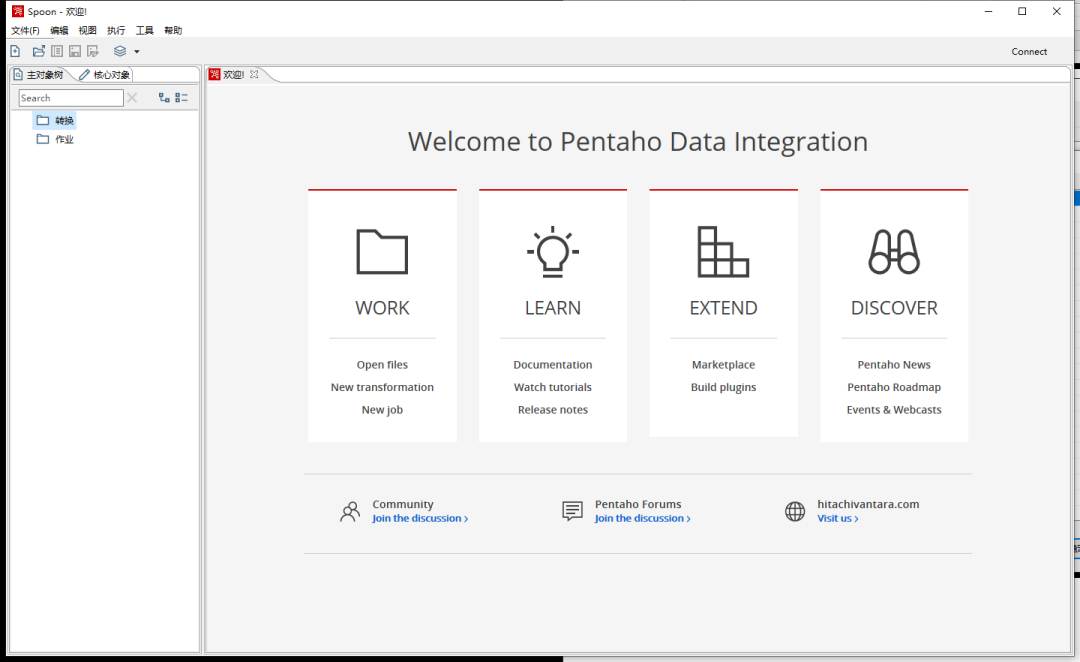
Task: Click the Visit us link
Action: pyautogui.click(x=838, y=519)
